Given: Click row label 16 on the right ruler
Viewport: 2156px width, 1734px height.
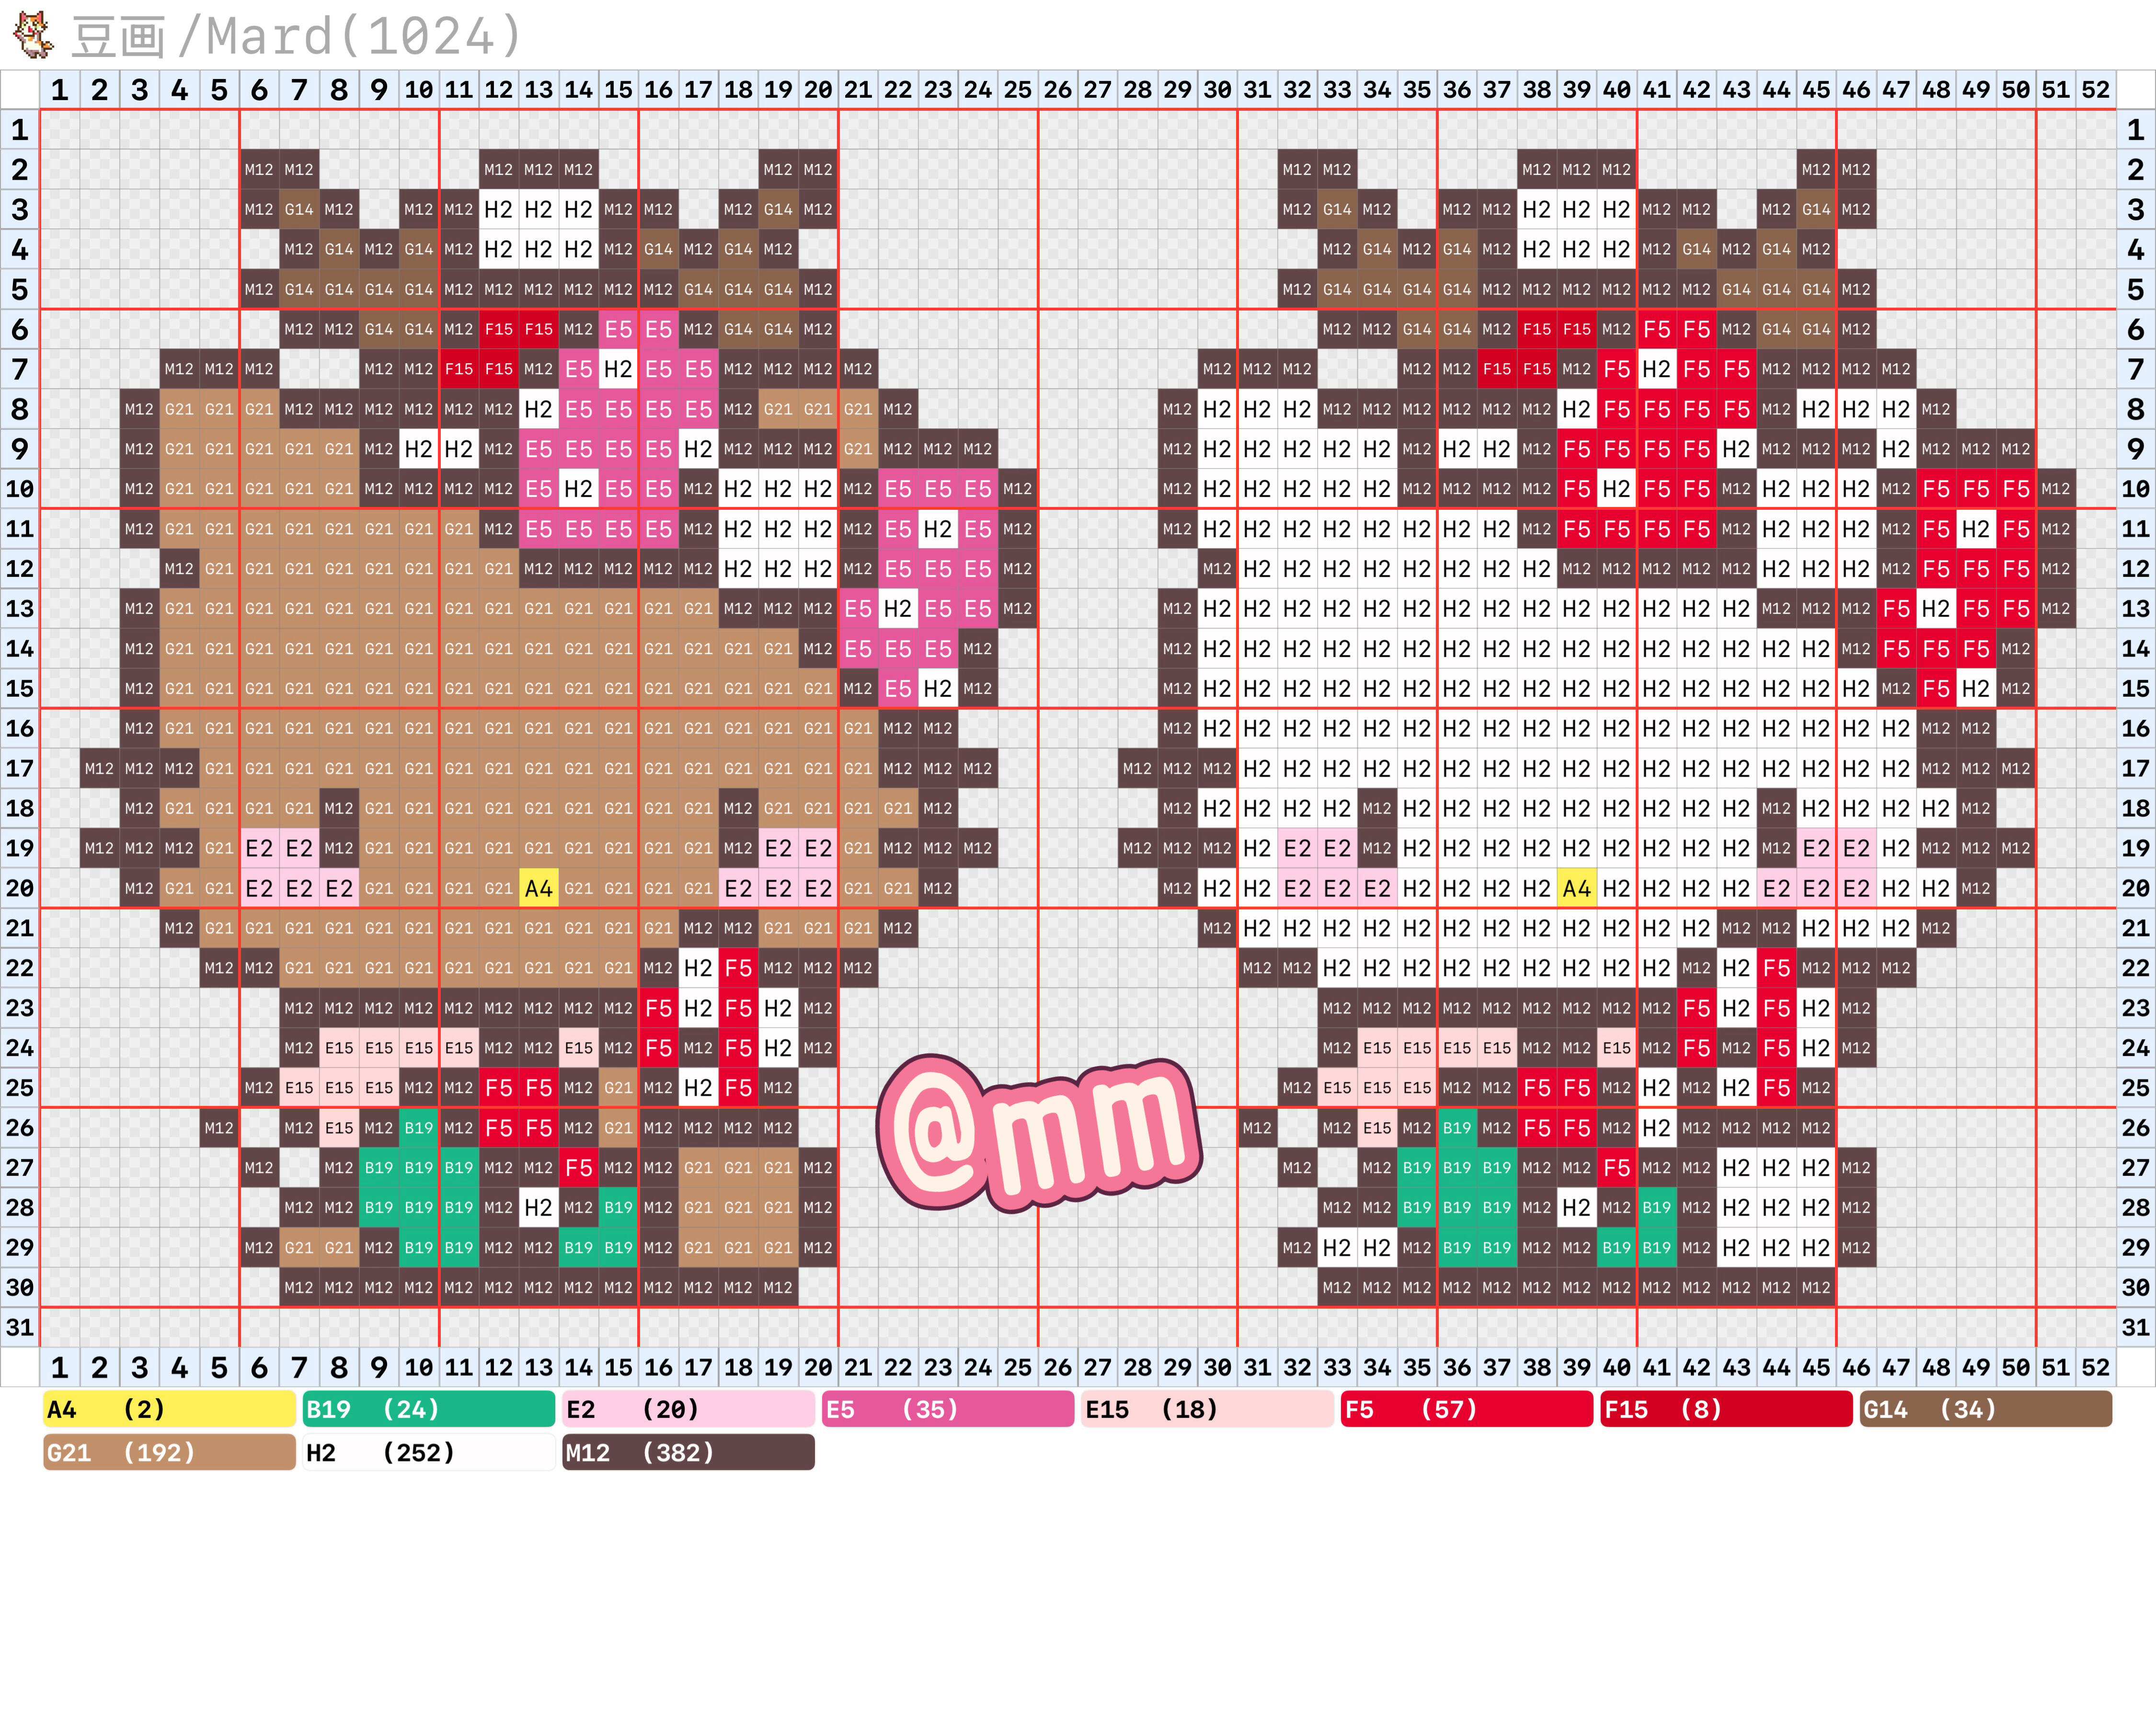Looking at the screenshot, I should (2136, 729).
